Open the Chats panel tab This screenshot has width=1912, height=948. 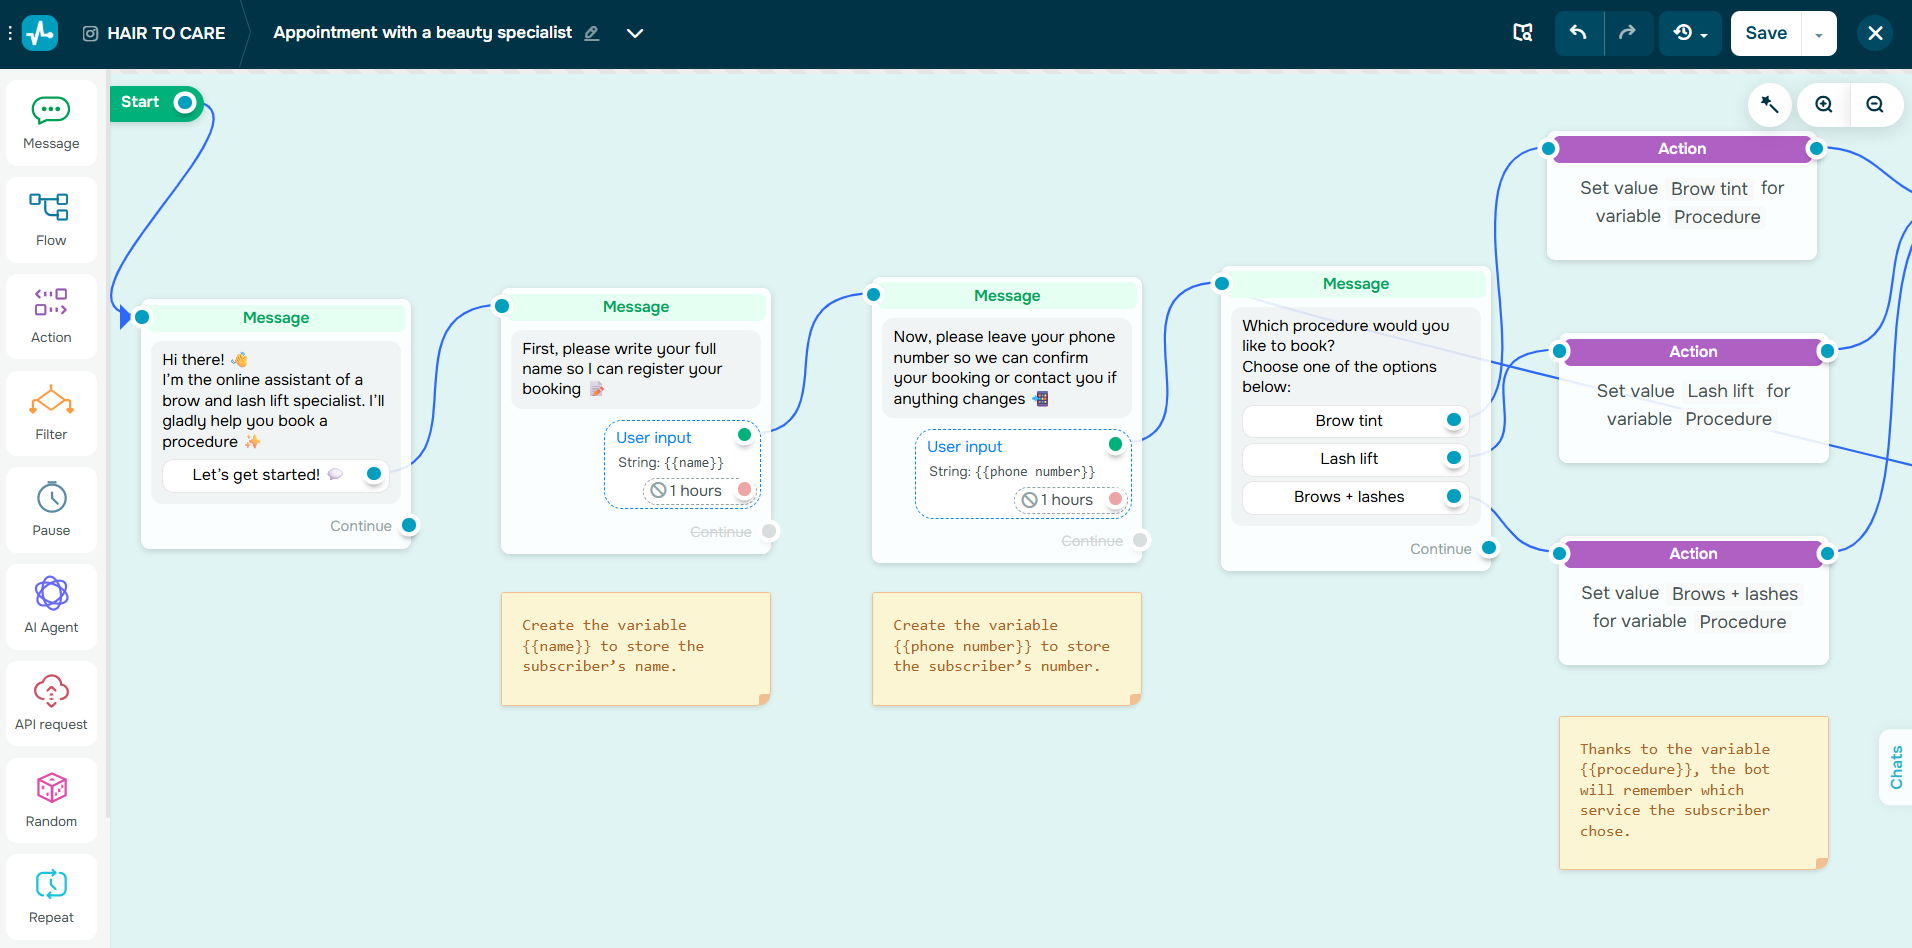[x=1896, y=768]
